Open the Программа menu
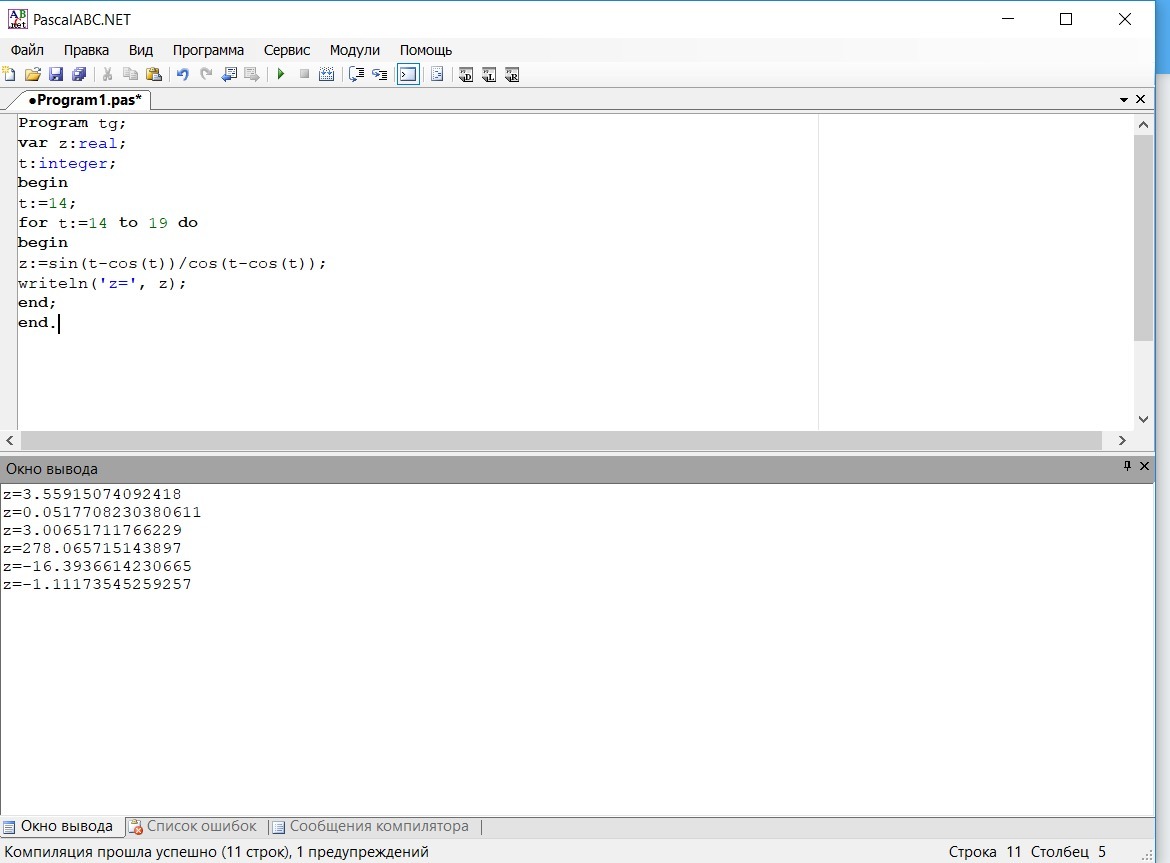 pos(208,50)
